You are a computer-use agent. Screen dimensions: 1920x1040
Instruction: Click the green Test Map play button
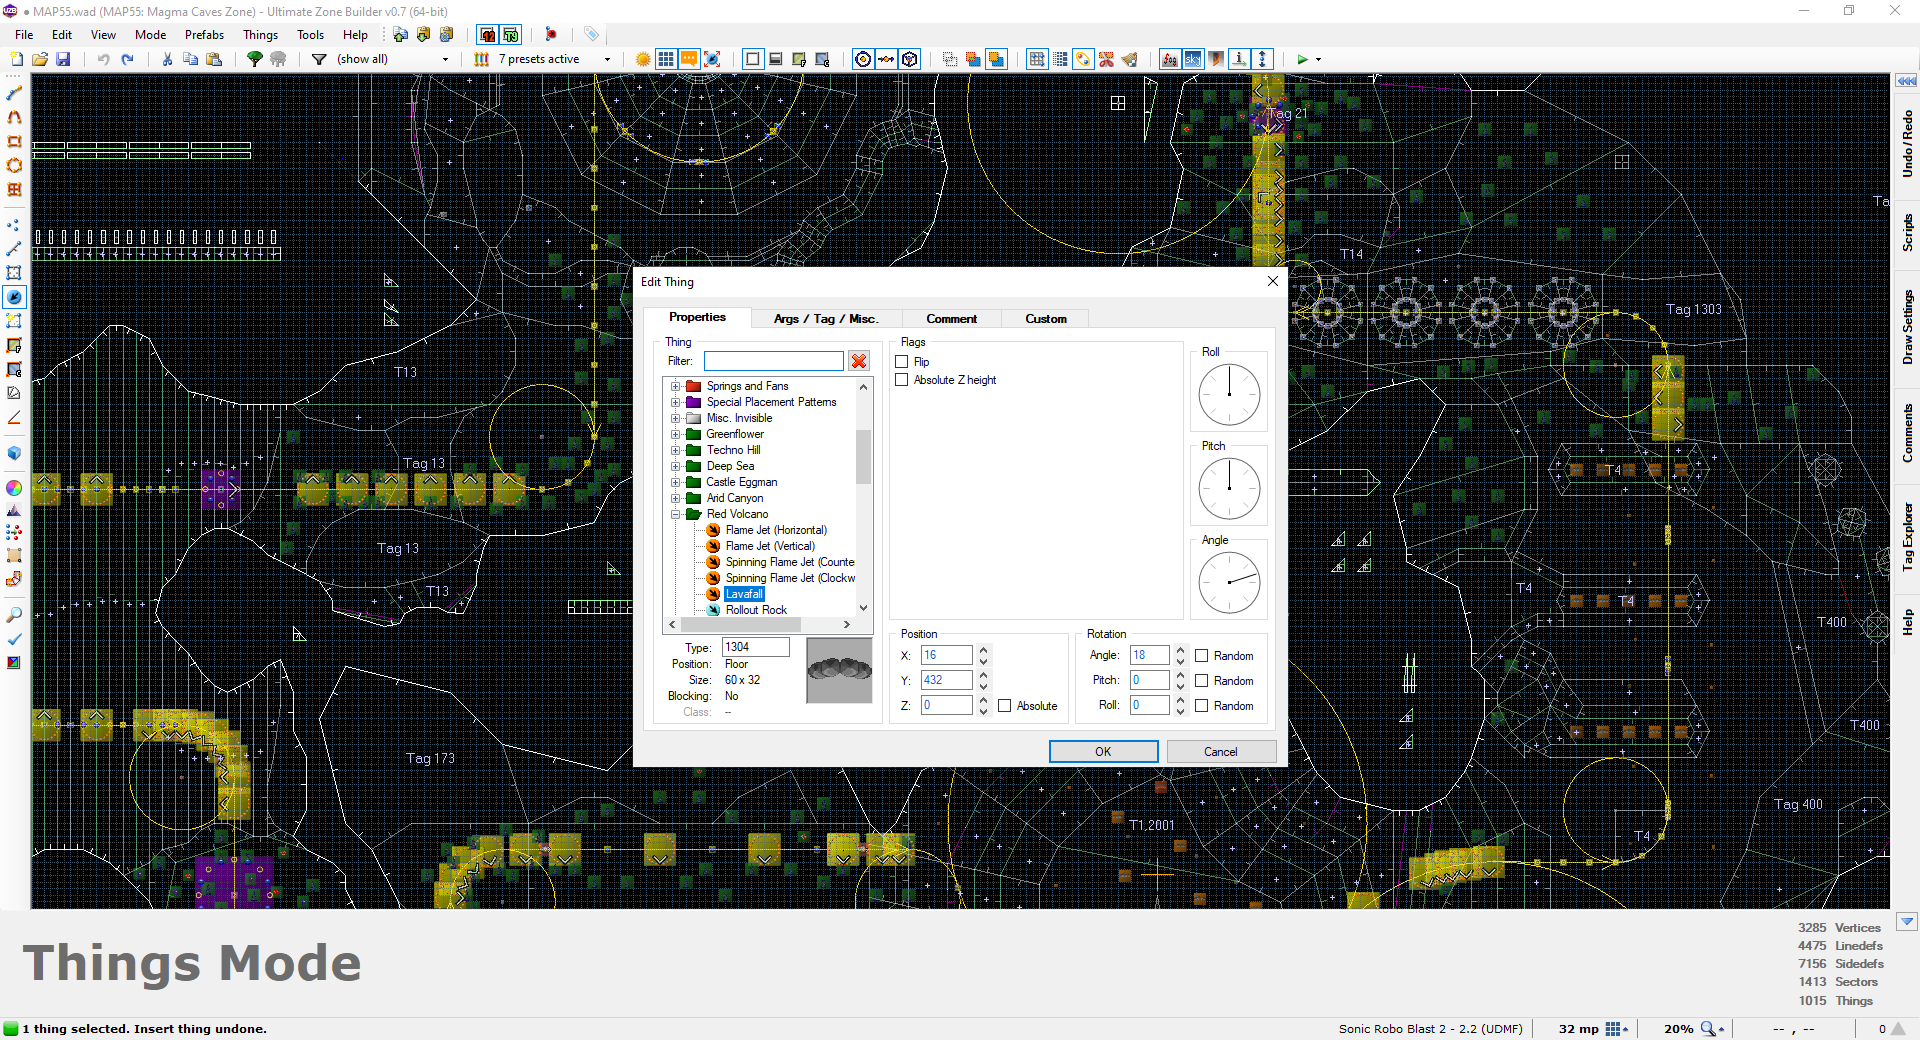click(1302, 59)
